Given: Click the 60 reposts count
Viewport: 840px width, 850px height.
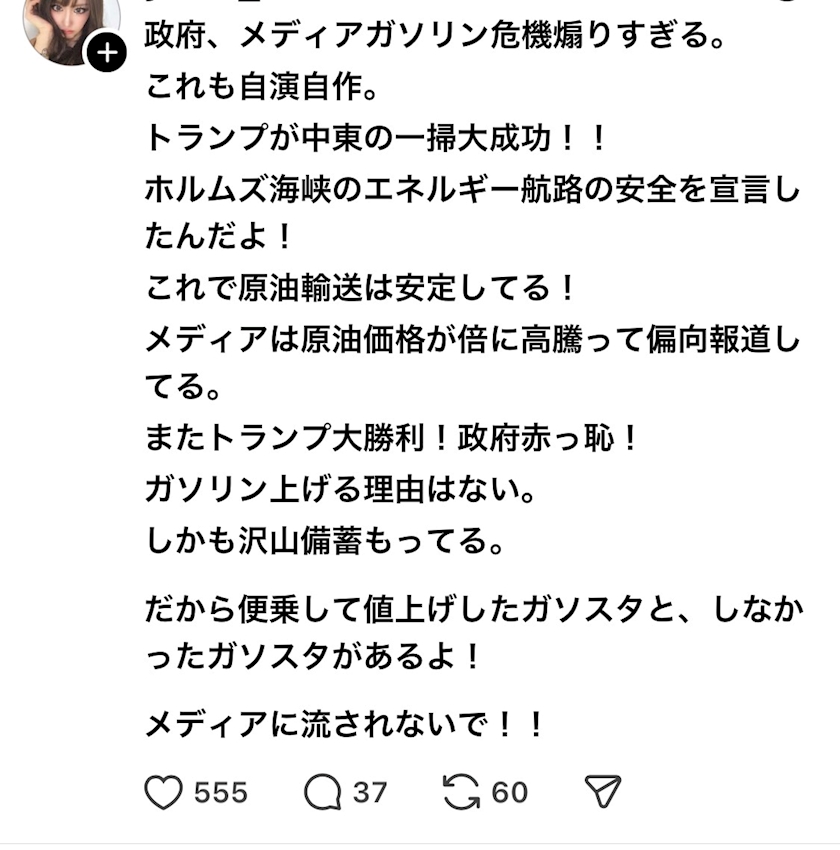Looking at the screenshot, I should click(509, 793).
